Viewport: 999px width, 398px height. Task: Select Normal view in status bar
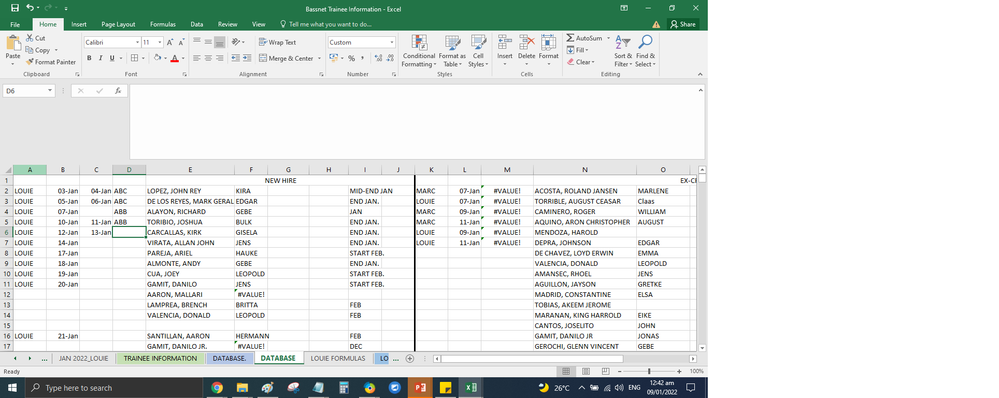[565, 371]
